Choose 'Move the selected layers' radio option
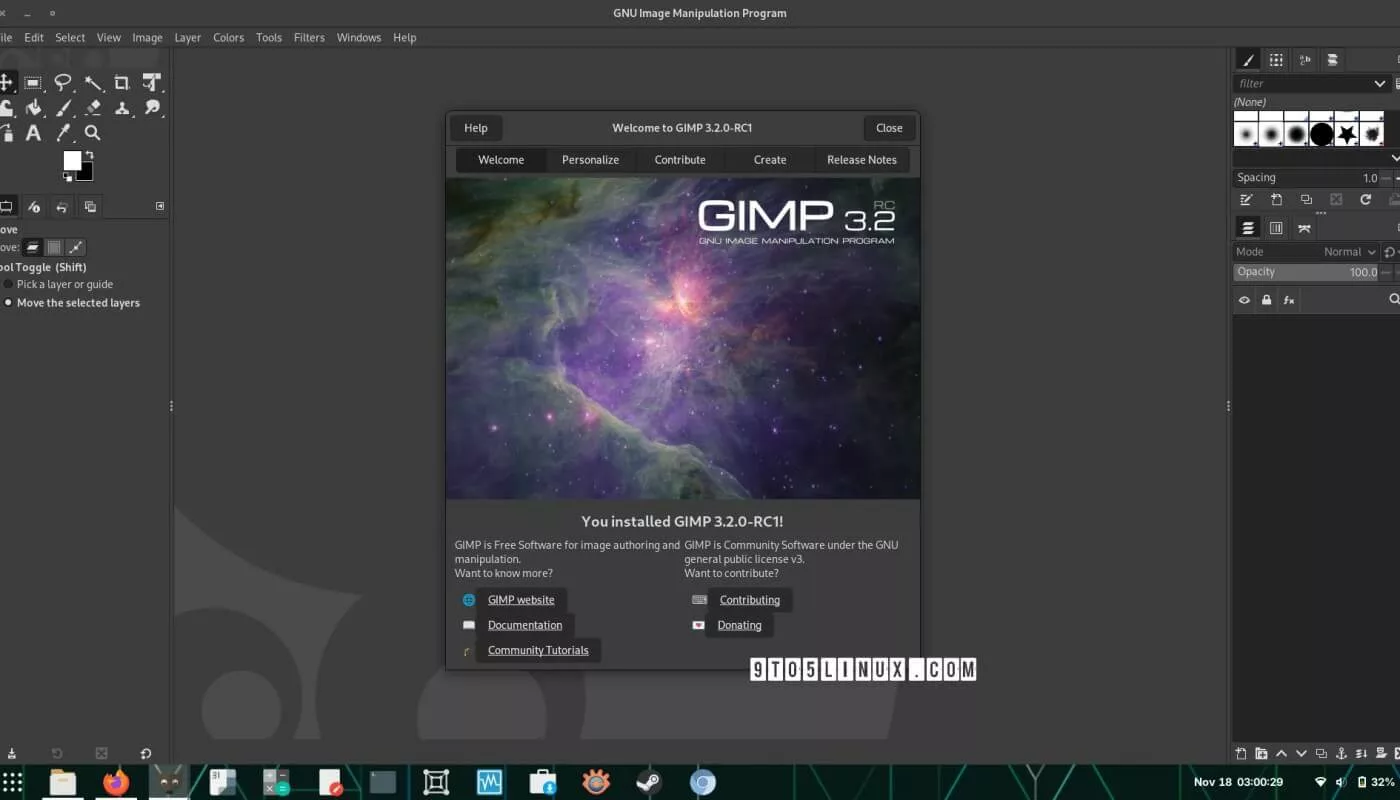Viewport: 1400px width, 800px height. click(9, 303)
